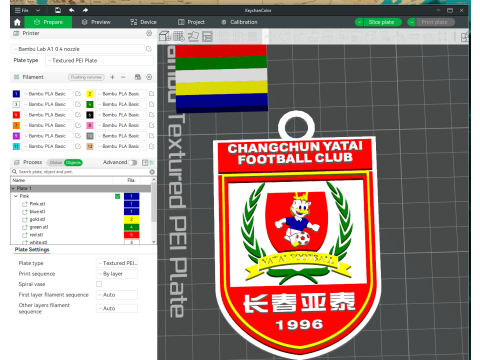Switch to the Prepare tab
480x360 pixels.
click(48, 22)
